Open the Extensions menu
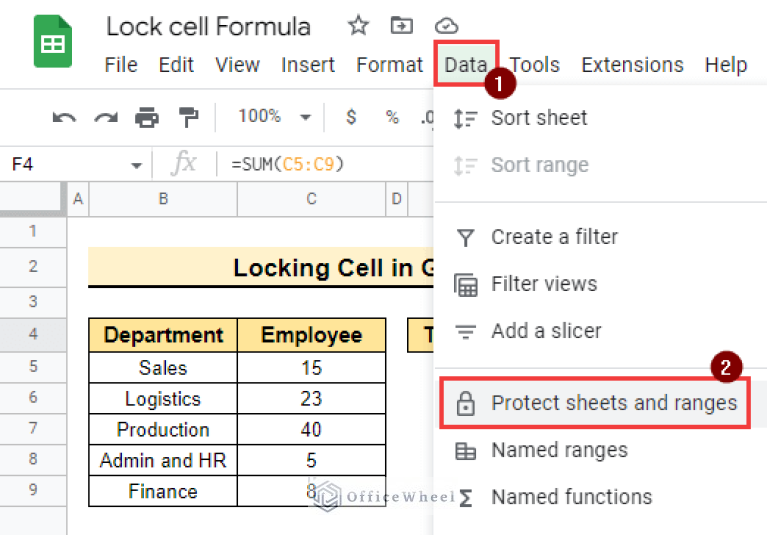This screenshot has width=767, height=535. [x=632, y=65]
